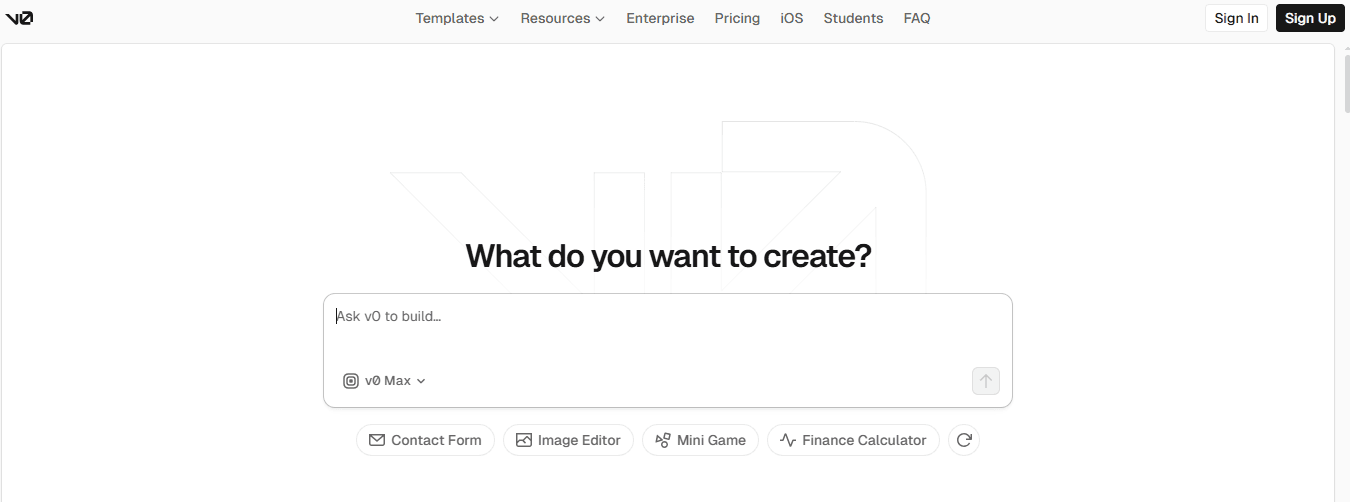Open the Students link in the header
Viewport: 1350px width, 502px height.
tap(853, 18)
